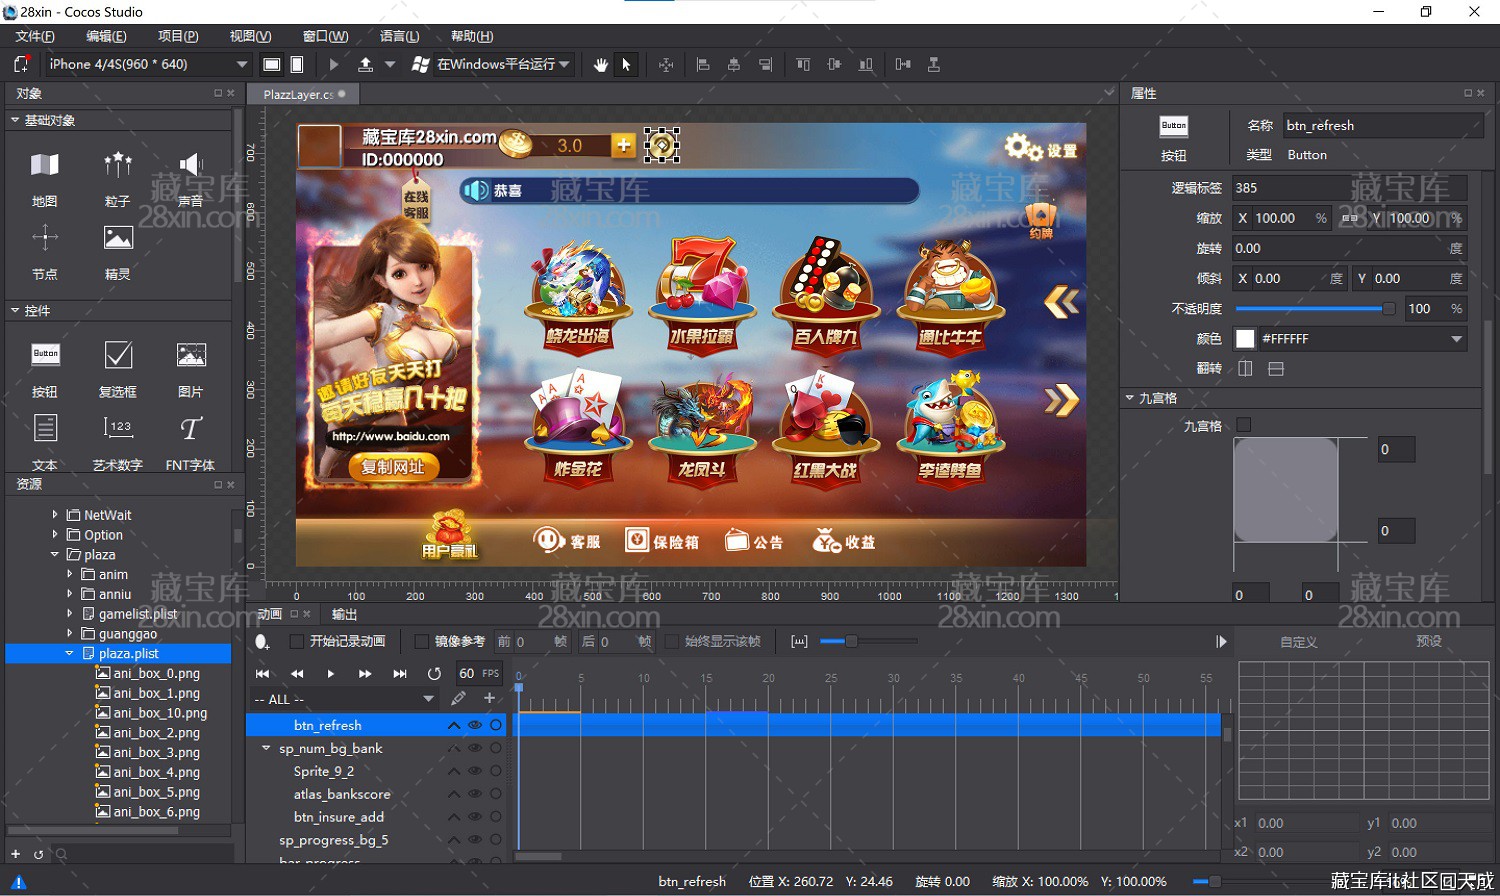Screen dimensions: 1500x896
Task: Switch to portrait orientation icon
Action: (297, 64)
